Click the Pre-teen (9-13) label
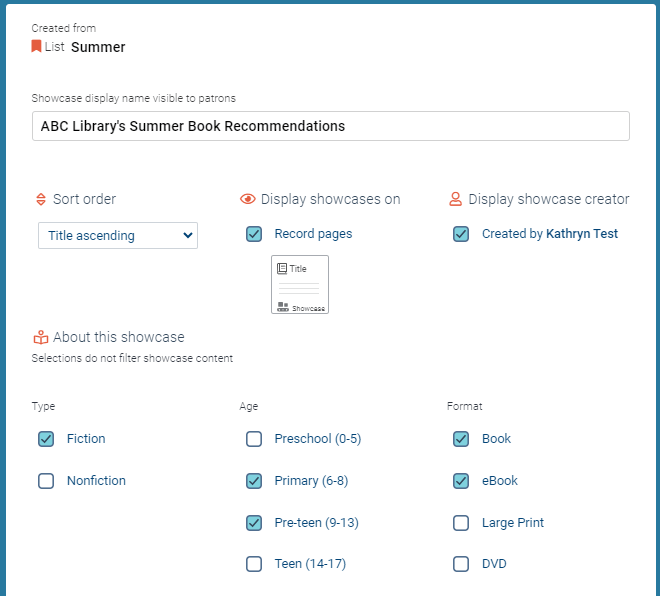The height and width of the screenshot is (596, 660). 317,523
